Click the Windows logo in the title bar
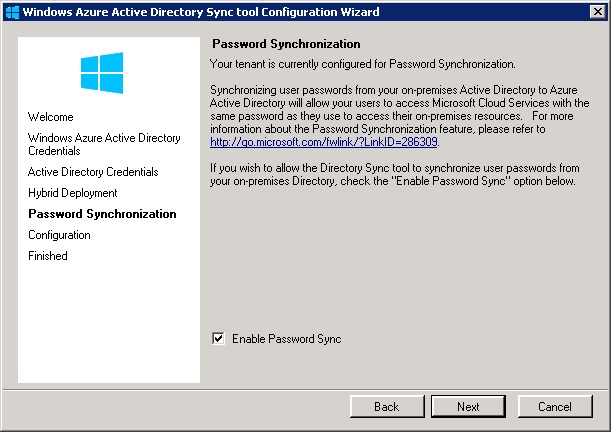Viewport: 613px width, 434px height. point(13,12)
